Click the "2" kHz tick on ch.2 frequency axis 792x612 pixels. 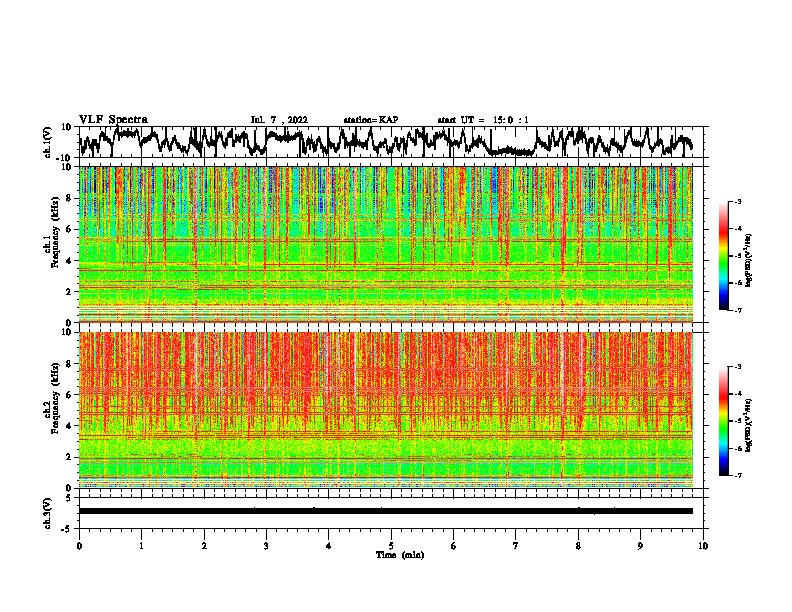coord(69,457)
